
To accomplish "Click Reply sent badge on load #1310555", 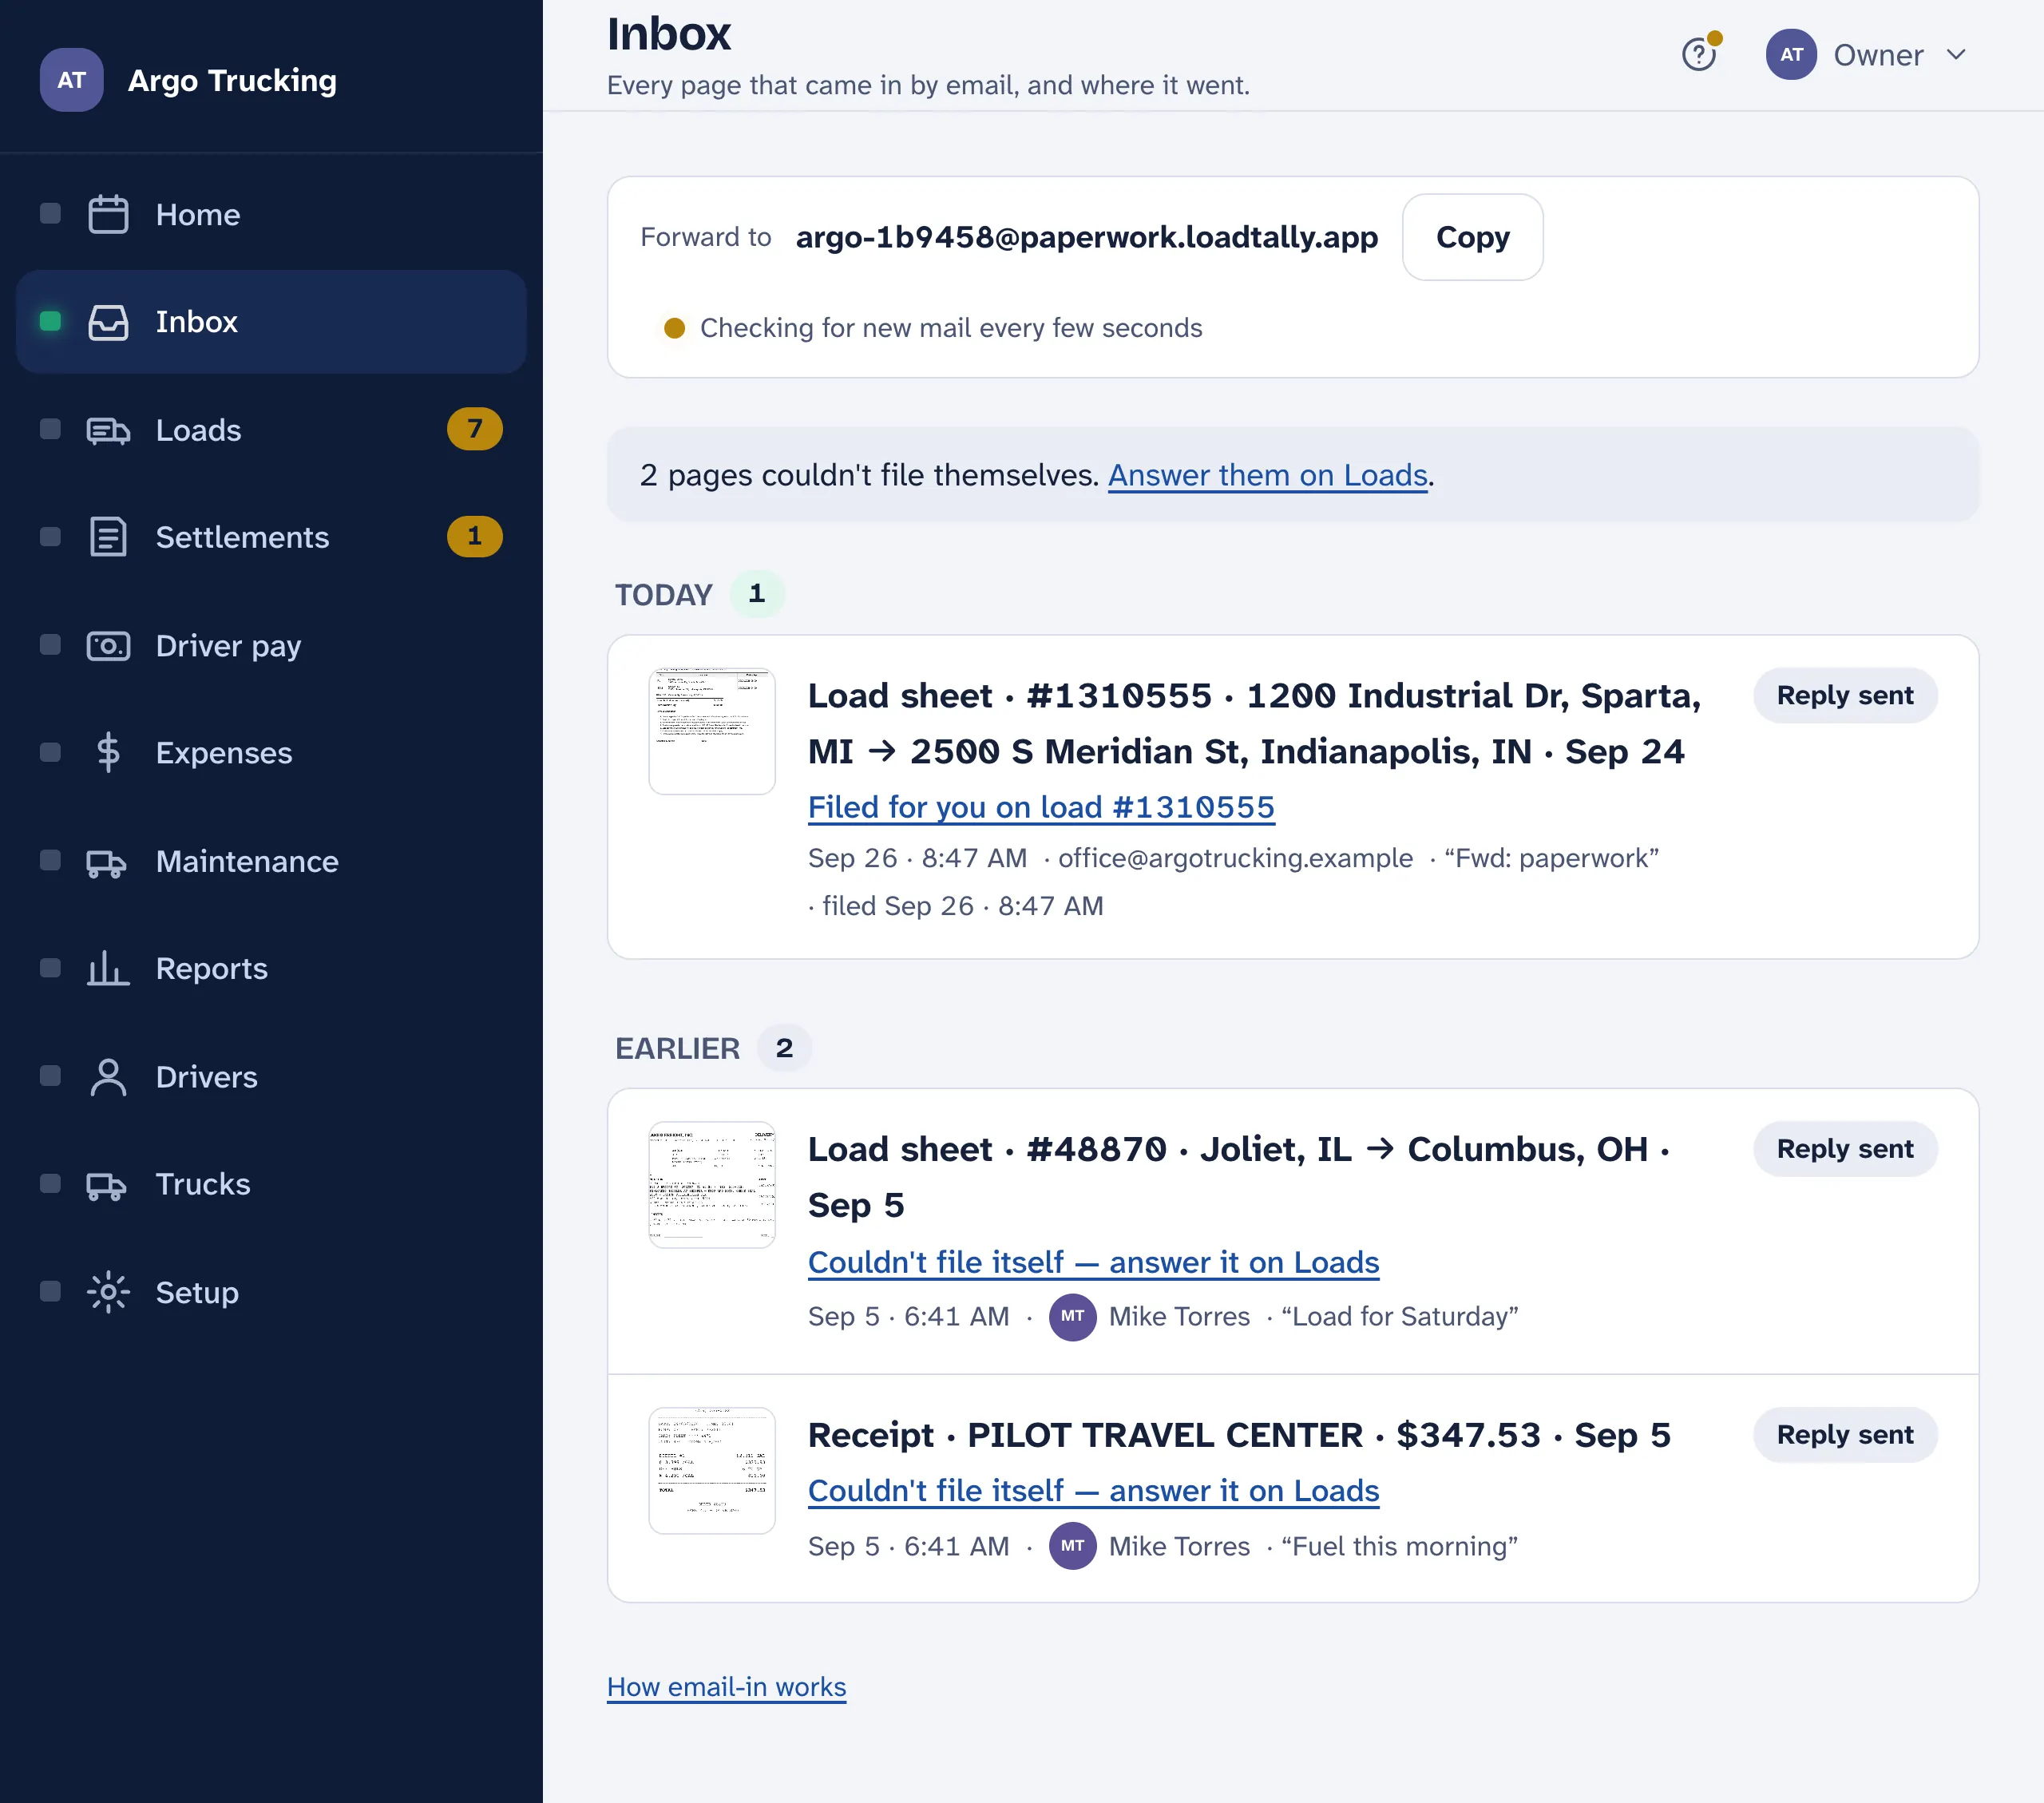I will (x=1845, y=695).
